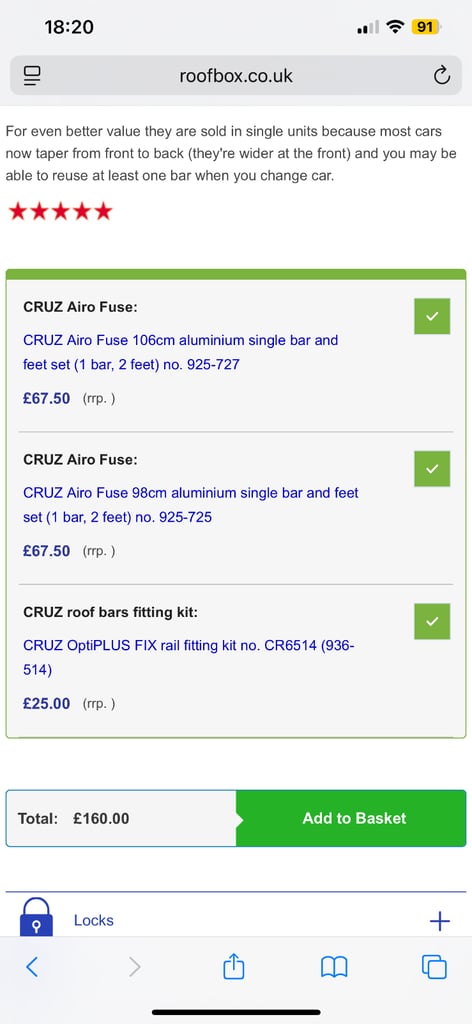Open Safari bookmarks book icon
This screenshot has height=1024, width=472.
[x=334, y=967]
